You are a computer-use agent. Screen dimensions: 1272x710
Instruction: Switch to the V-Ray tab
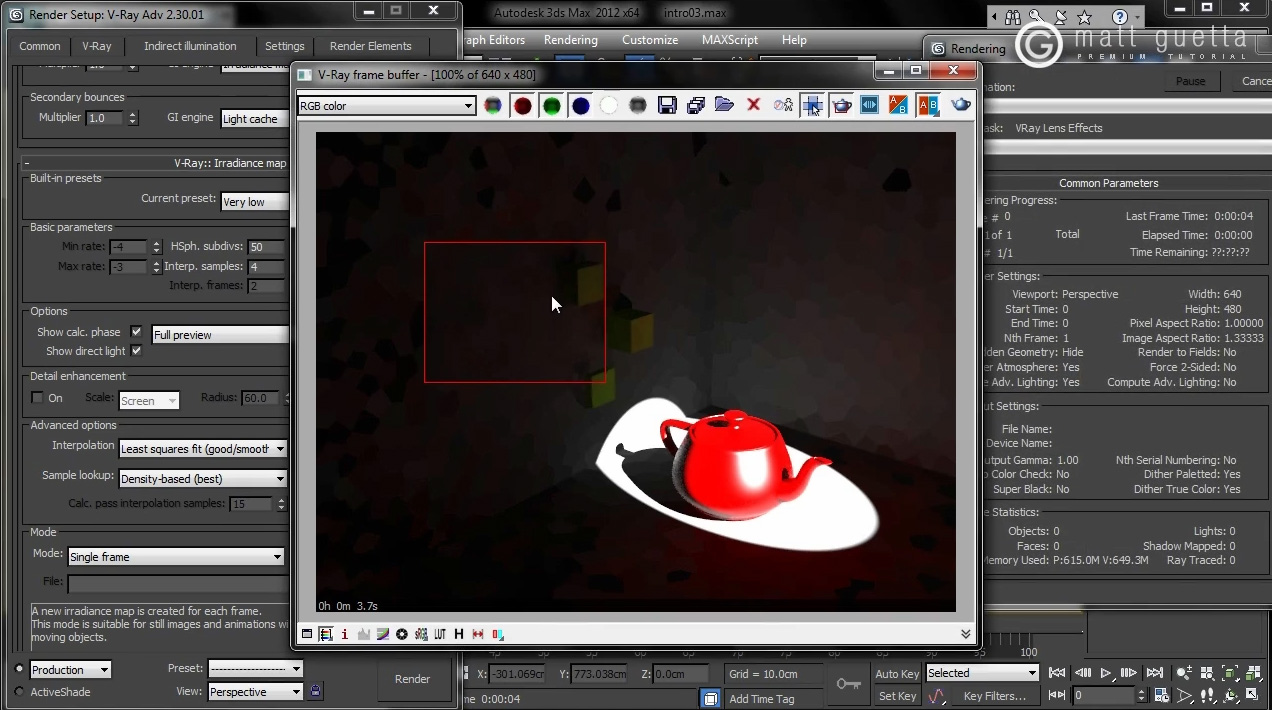pos(97,46)
